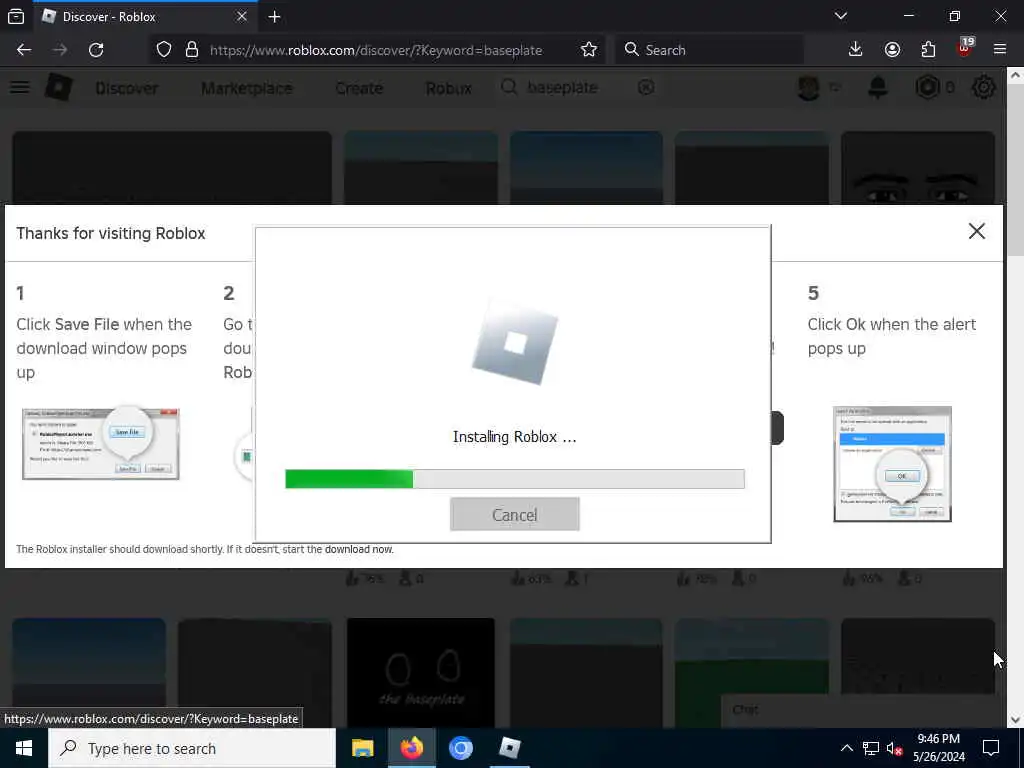Open the clock showing 9:46 PM
This screenshot has width=1024, height=768.
938,748
